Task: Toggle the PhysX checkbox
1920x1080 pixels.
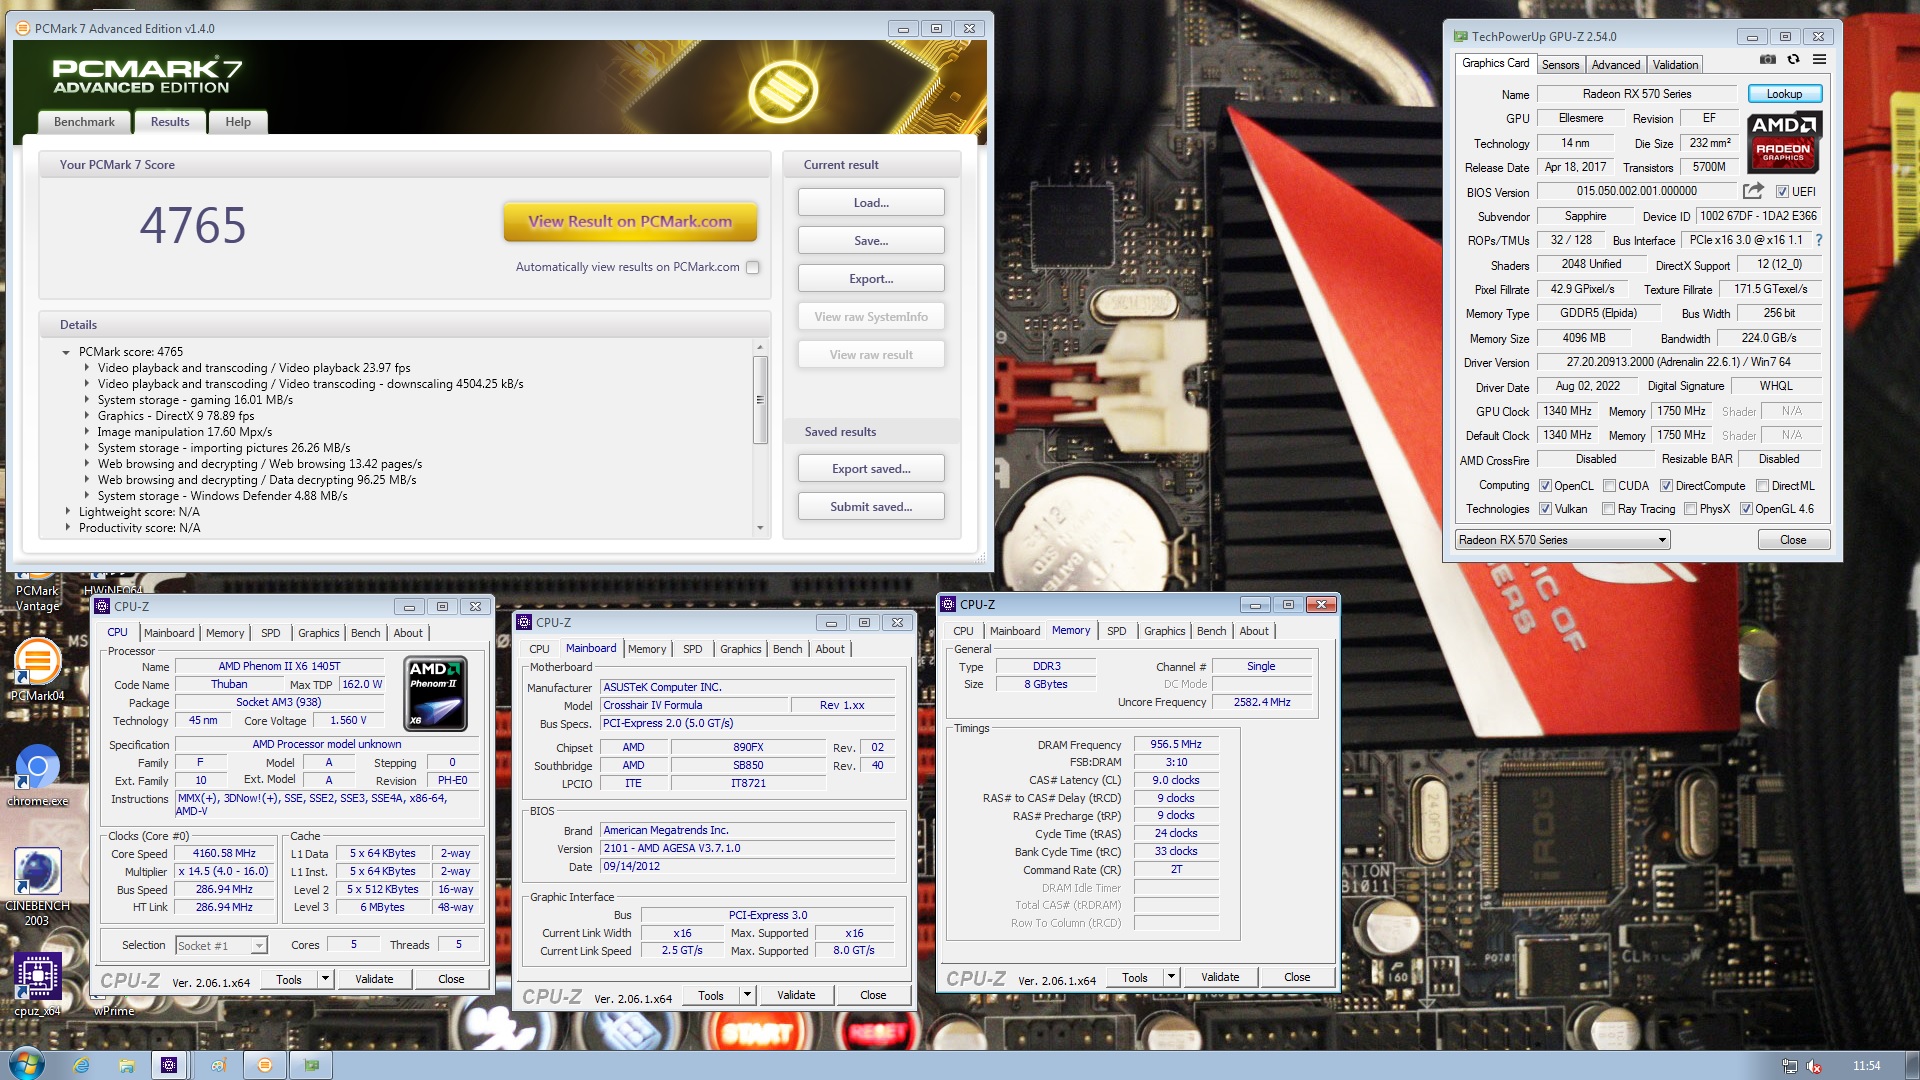Action: 1690,509
